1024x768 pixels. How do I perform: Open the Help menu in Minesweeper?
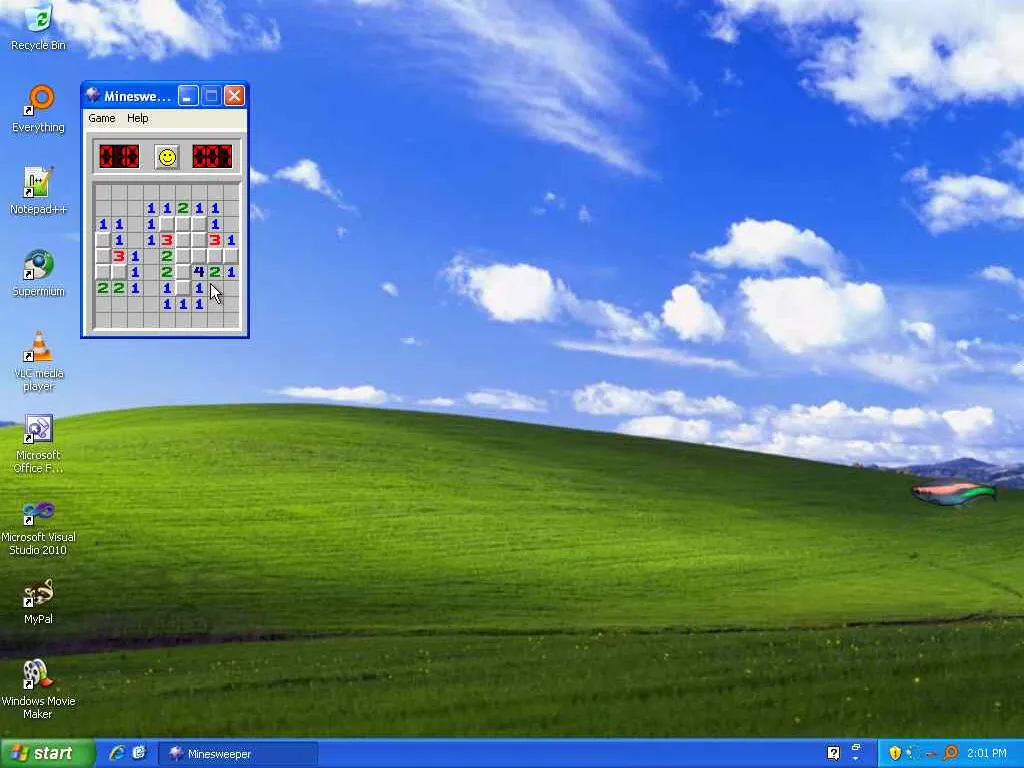(138, 118)
